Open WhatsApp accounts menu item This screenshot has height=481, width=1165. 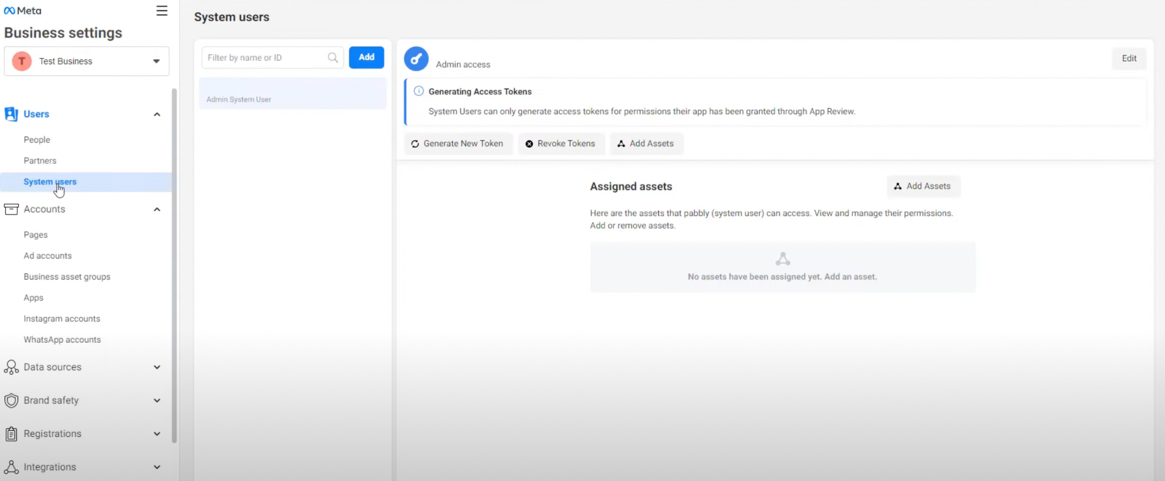62,340
